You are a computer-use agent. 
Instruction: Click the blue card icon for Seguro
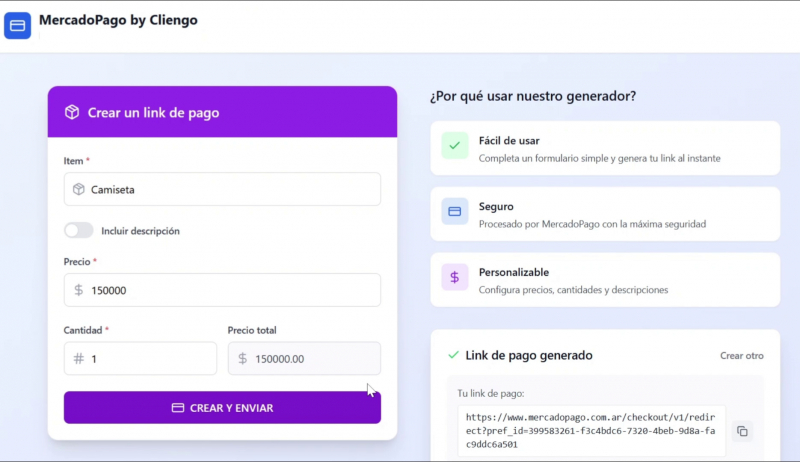[455, 211]
